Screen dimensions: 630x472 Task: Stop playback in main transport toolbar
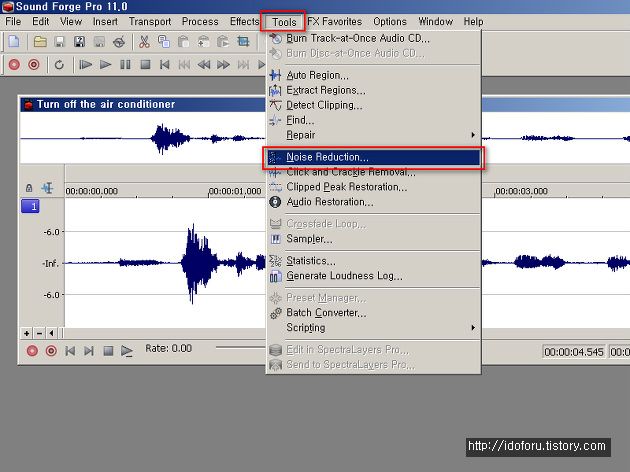(145, 65)
